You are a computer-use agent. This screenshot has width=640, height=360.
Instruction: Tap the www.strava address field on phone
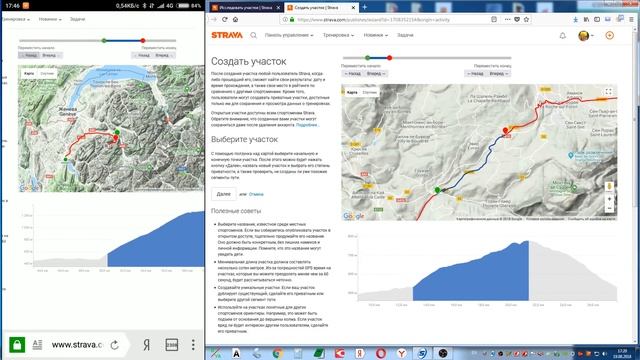(77, 345)
